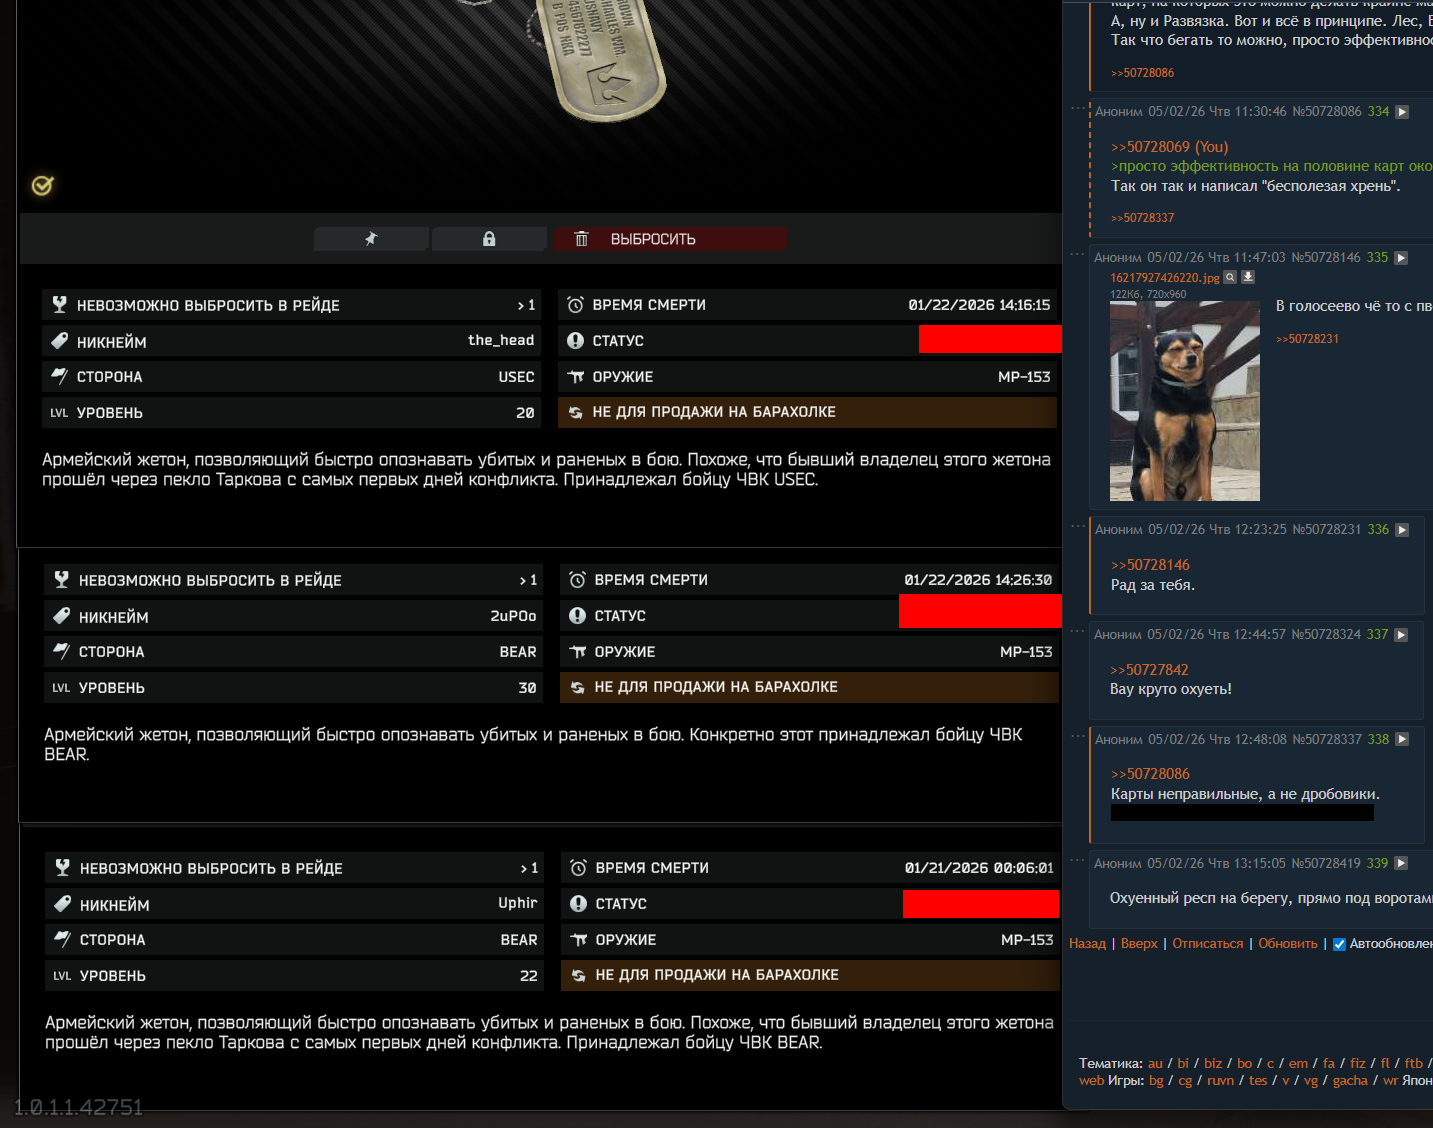Refresh thread with Обновить link
The image size is (1433, 1128).
click(x=1288, y=944)
